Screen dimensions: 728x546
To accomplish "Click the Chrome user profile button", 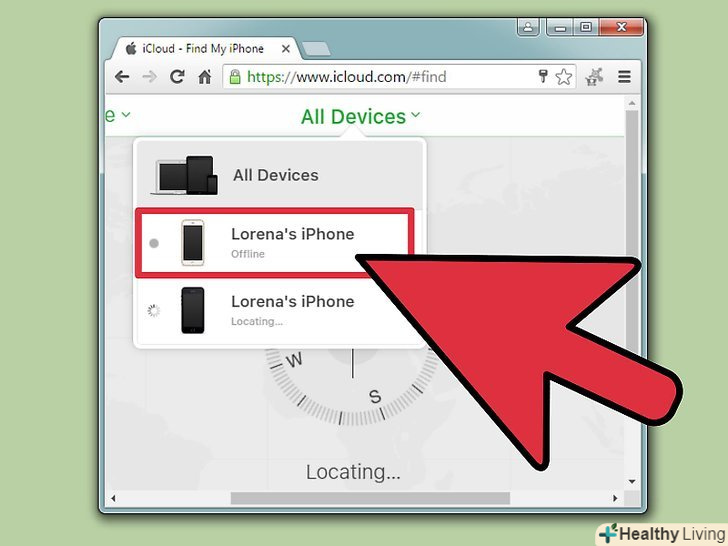I will click(528, 27).
